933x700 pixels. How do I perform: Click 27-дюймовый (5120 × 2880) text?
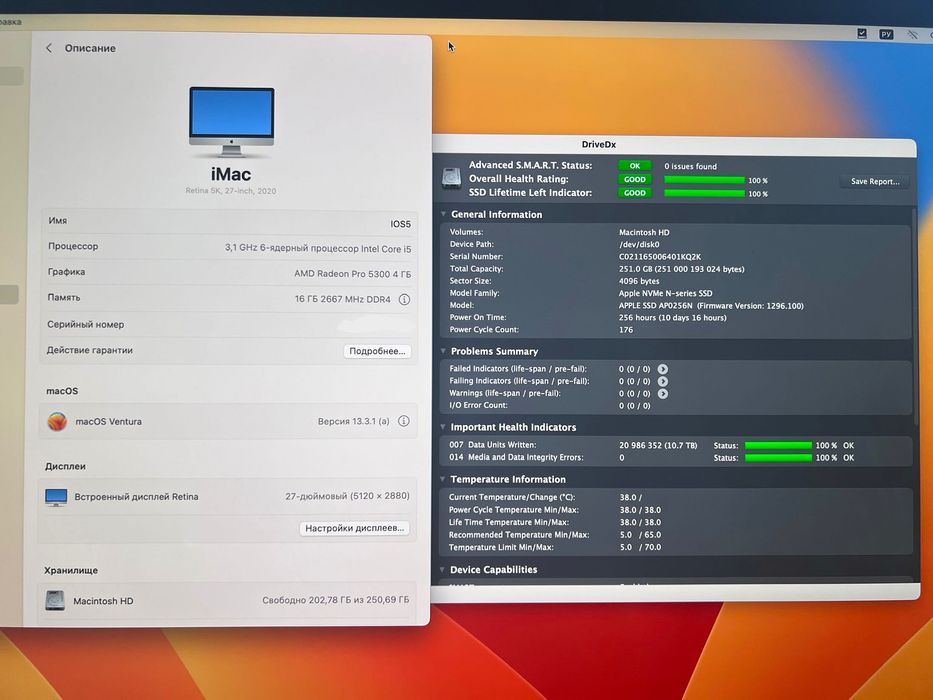[347, 496]
